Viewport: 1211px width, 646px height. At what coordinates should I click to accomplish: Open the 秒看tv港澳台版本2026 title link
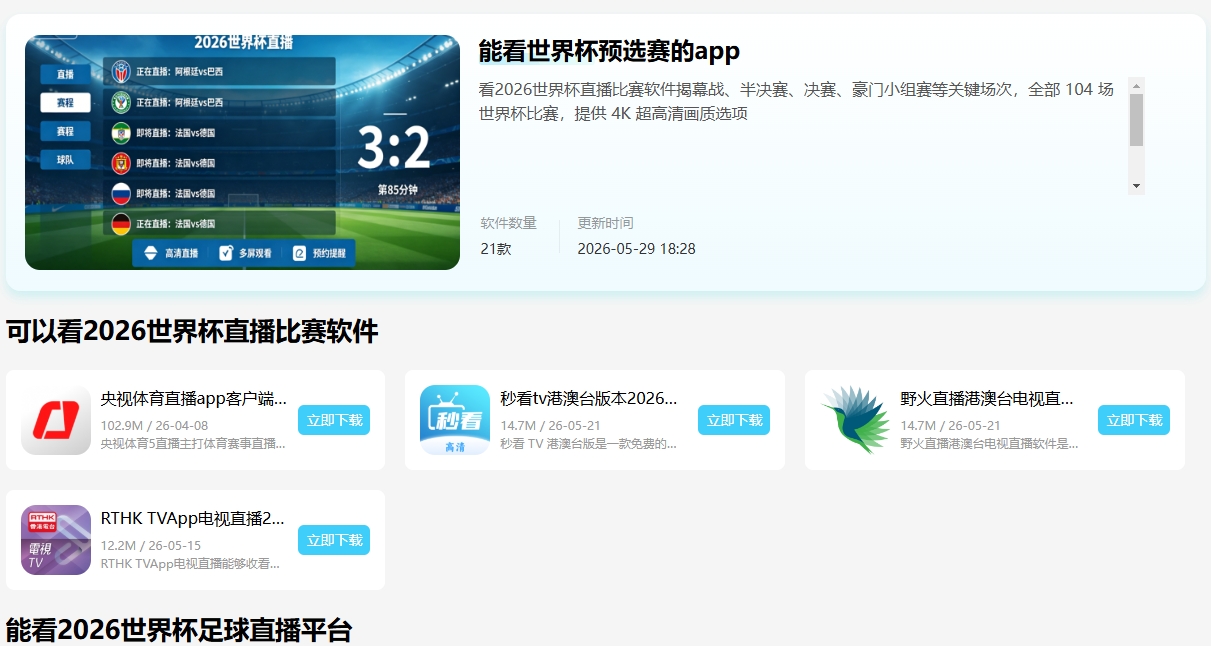[x=589, y=398]
